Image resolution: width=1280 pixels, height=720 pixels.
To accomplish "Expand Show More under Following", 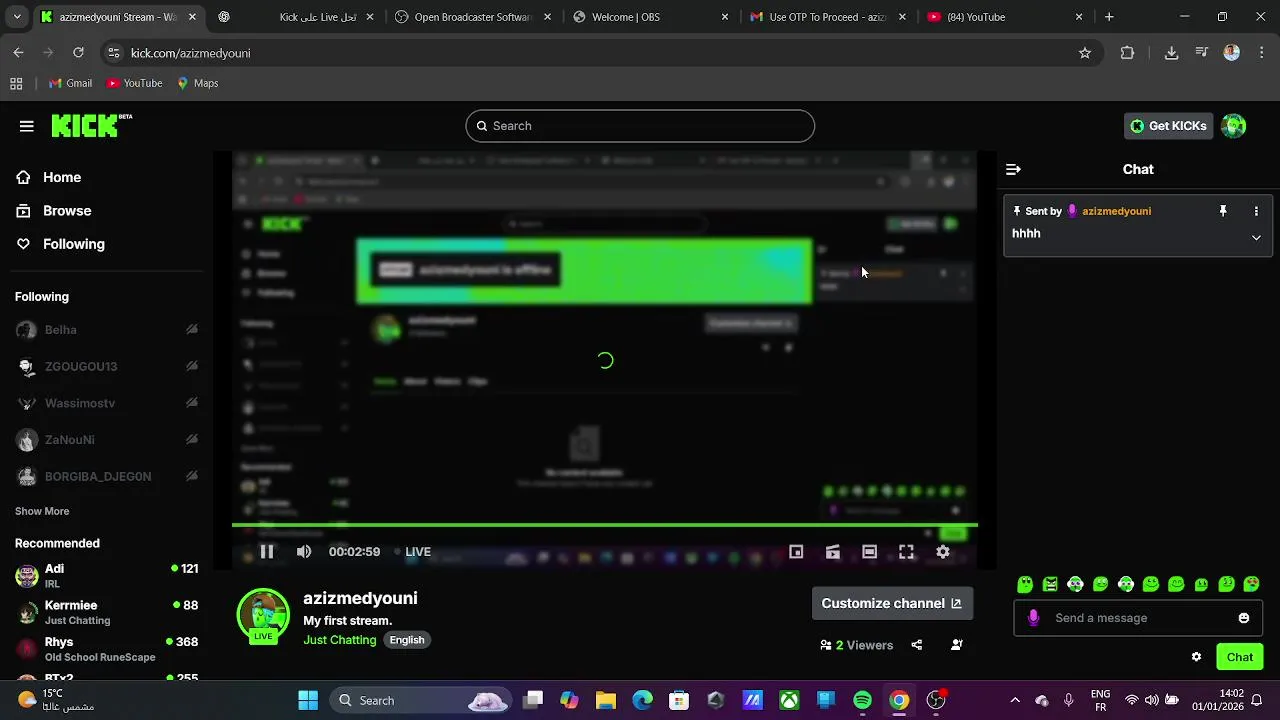I will [x=42, y=511].
